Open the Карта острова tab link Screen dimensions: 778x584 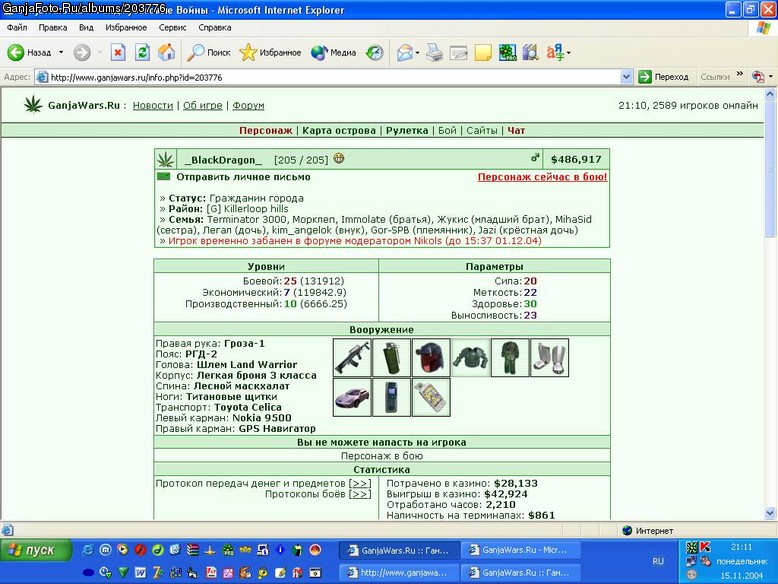tap(339, 130)
